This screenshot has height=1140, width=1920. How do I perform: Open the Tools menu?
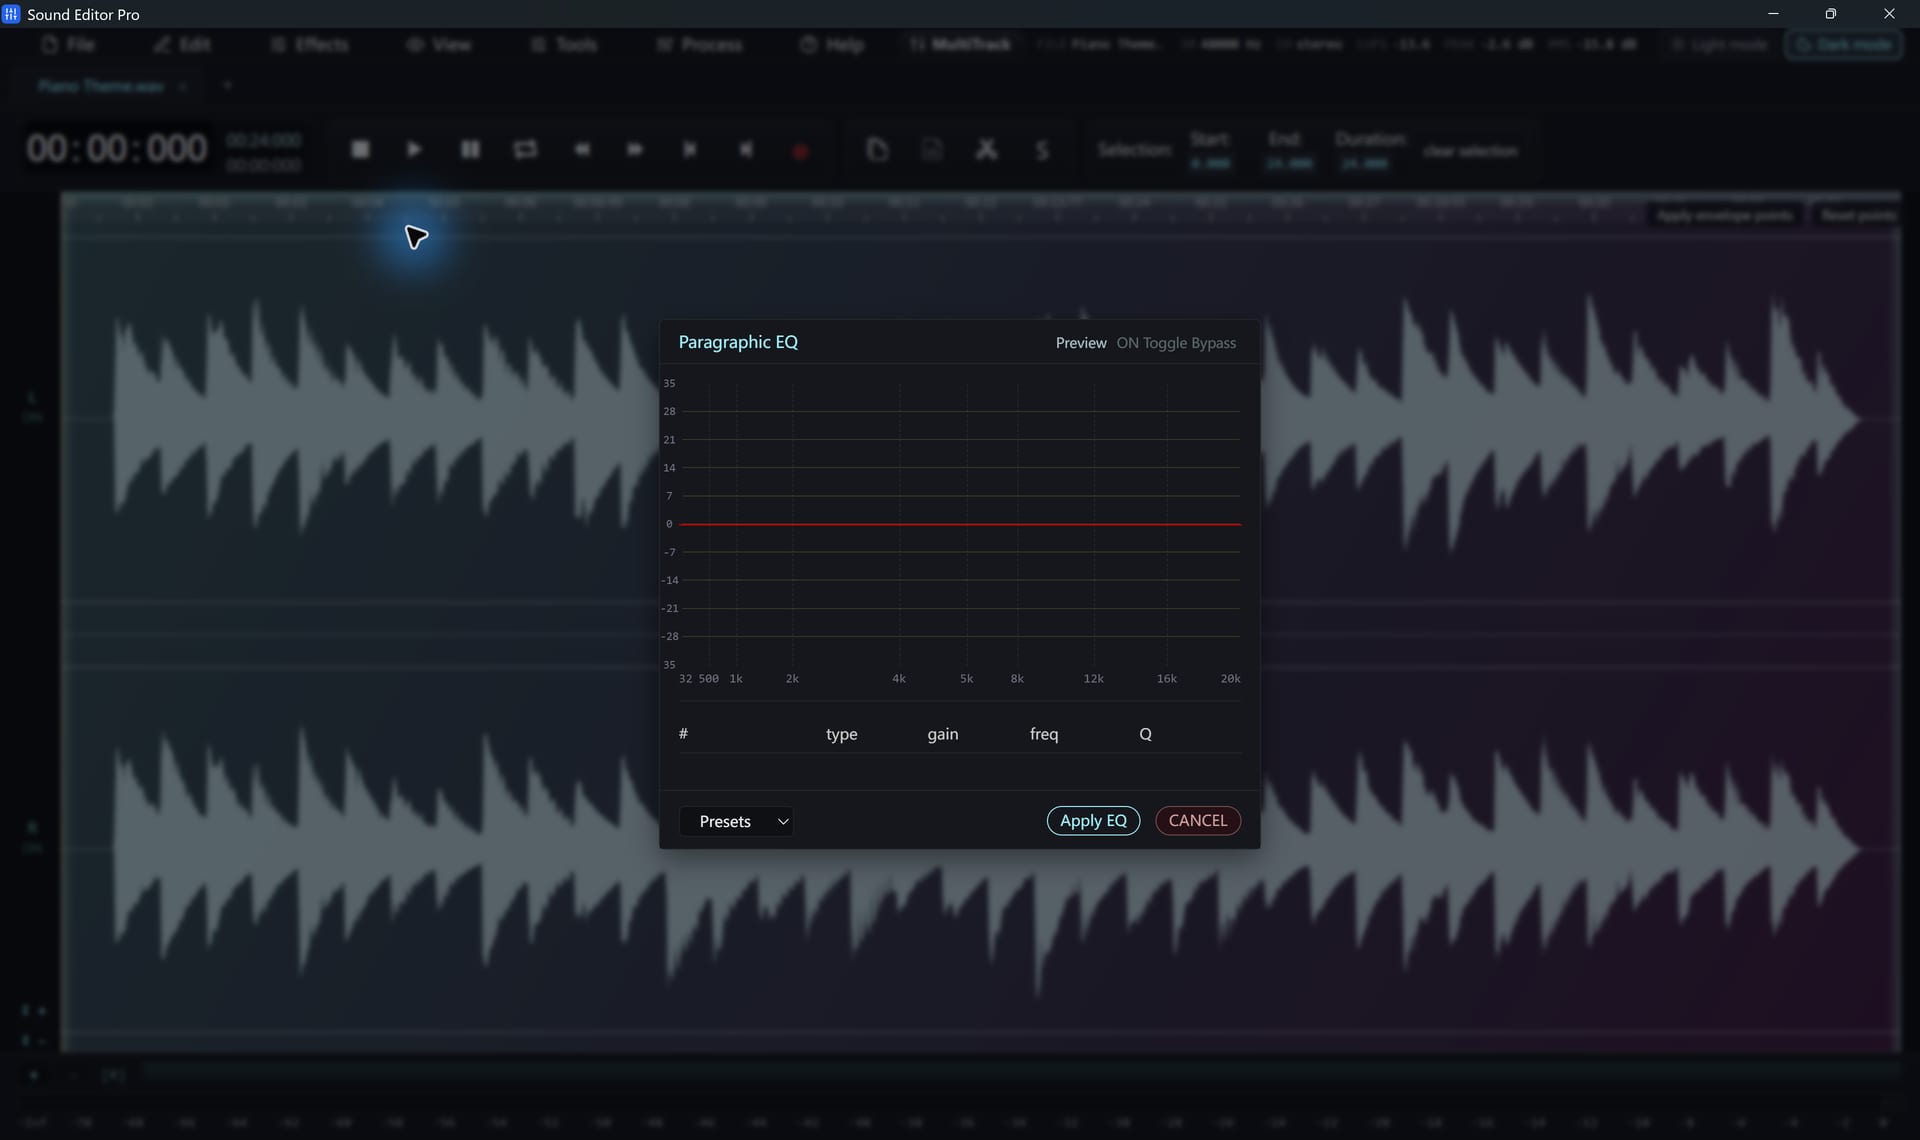[x=565, y=45]
